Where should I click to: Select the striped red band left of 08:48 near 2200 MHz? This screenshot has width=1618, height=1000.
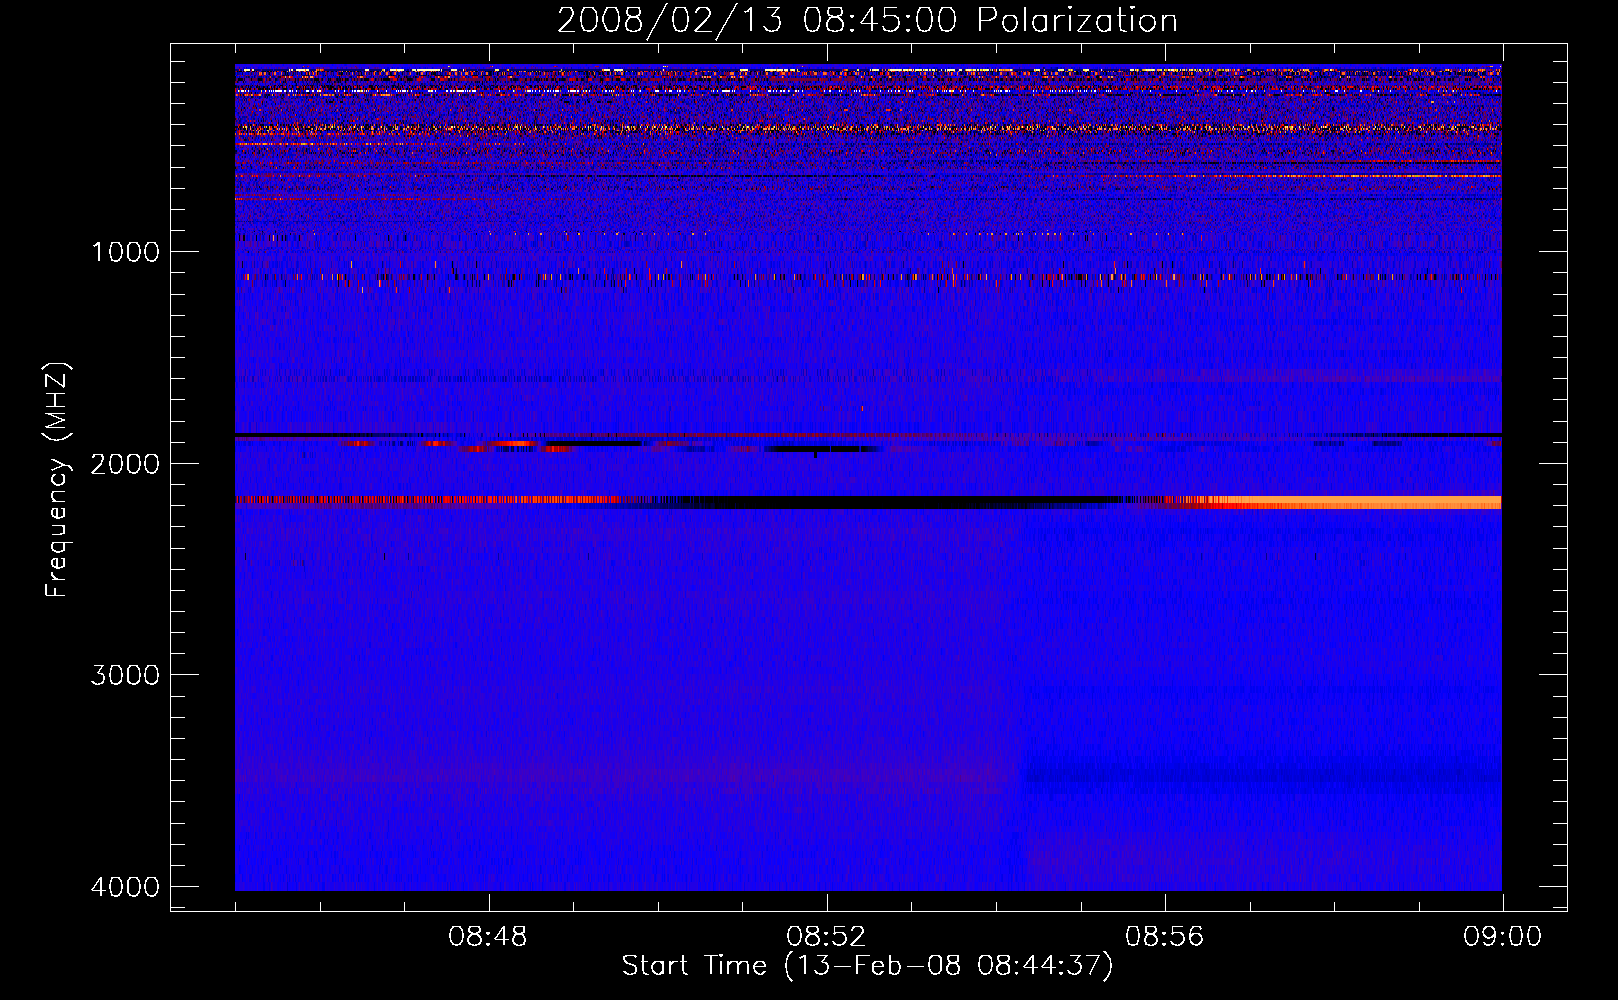click(x=360, y=500)
